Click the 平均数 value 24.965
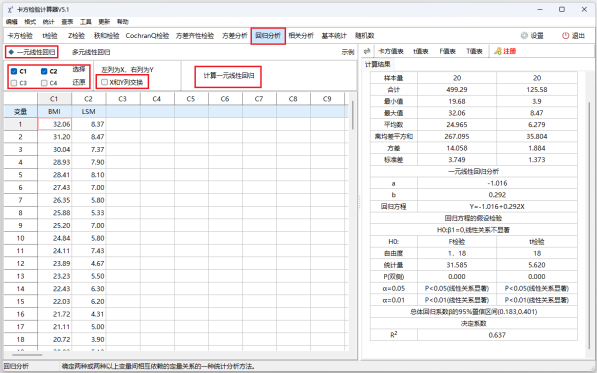 click(457, 125)
